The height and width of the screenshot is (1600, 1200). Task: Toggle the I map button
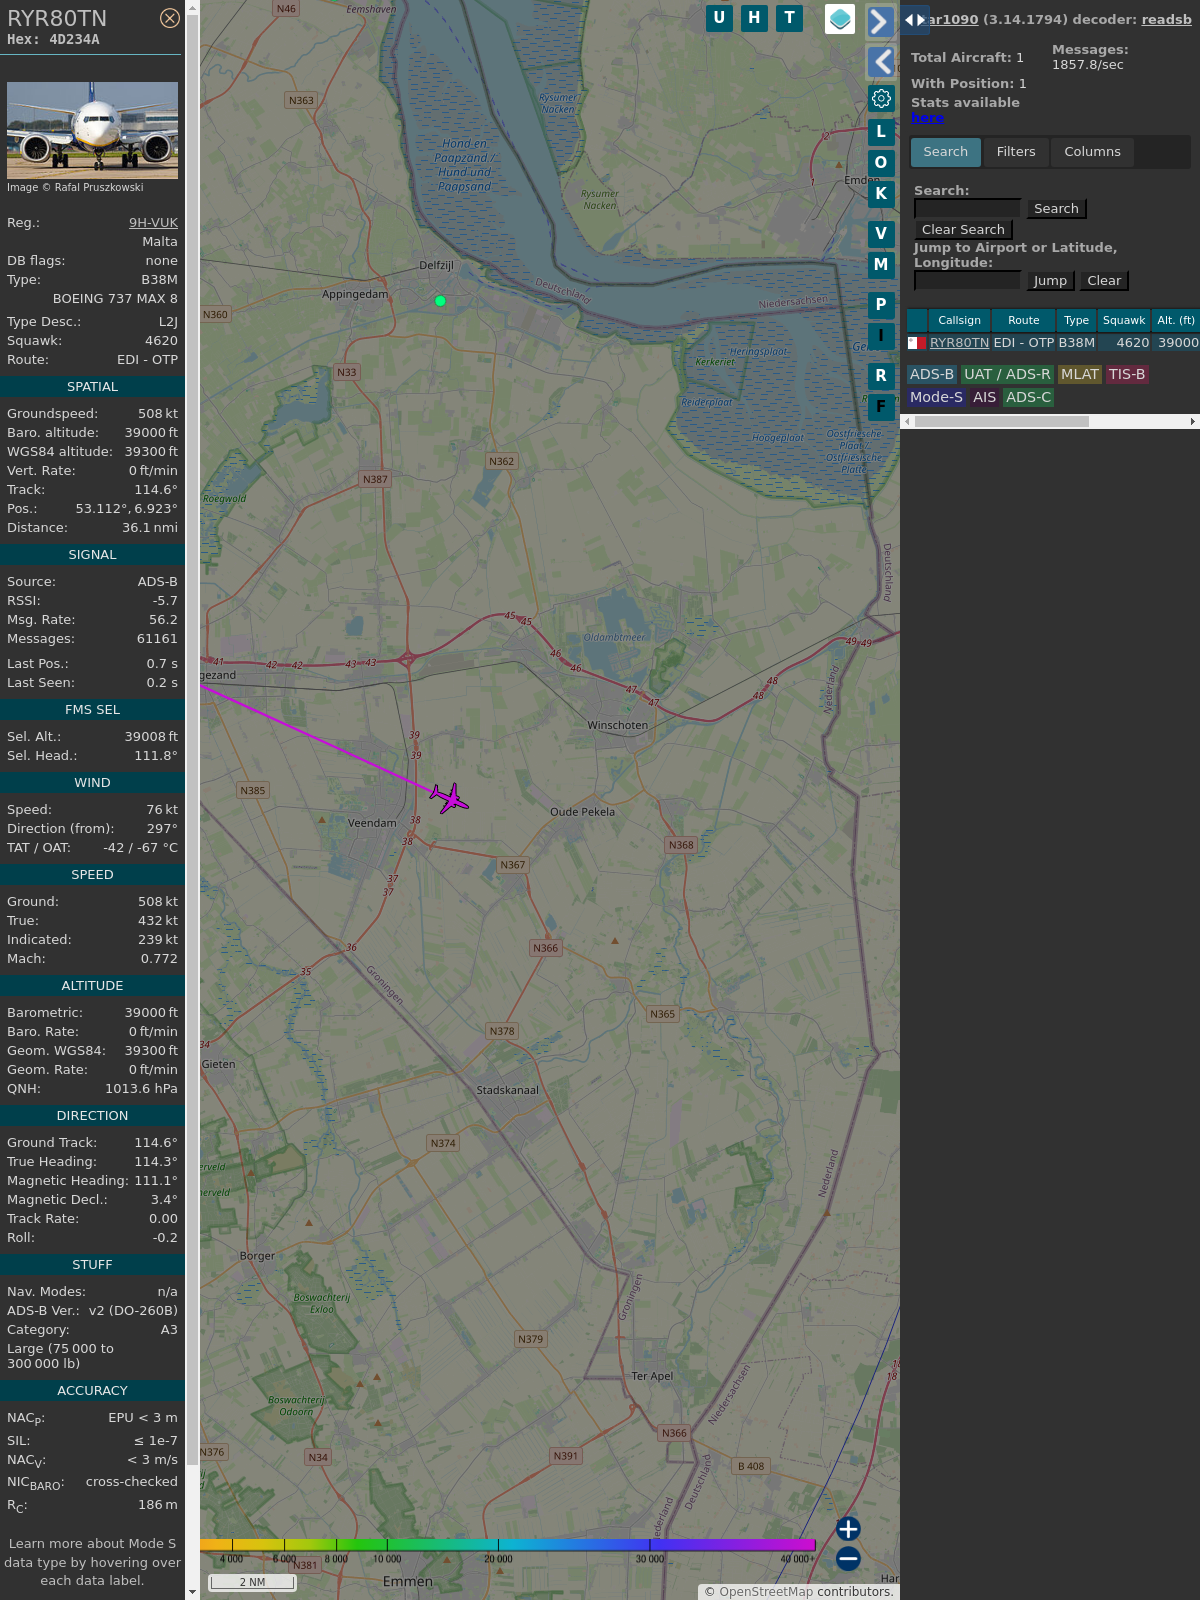[881, 335]
